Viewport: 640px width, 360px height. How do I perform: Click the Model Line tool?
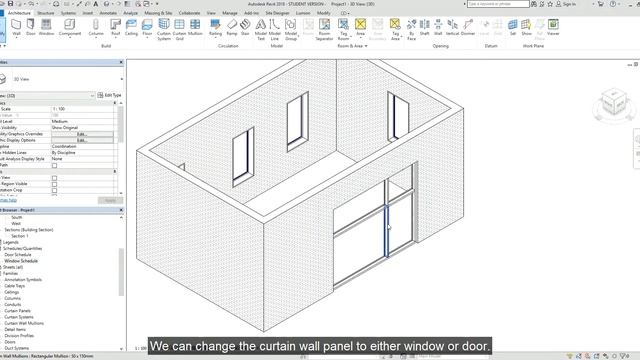(x=275, y=29)
